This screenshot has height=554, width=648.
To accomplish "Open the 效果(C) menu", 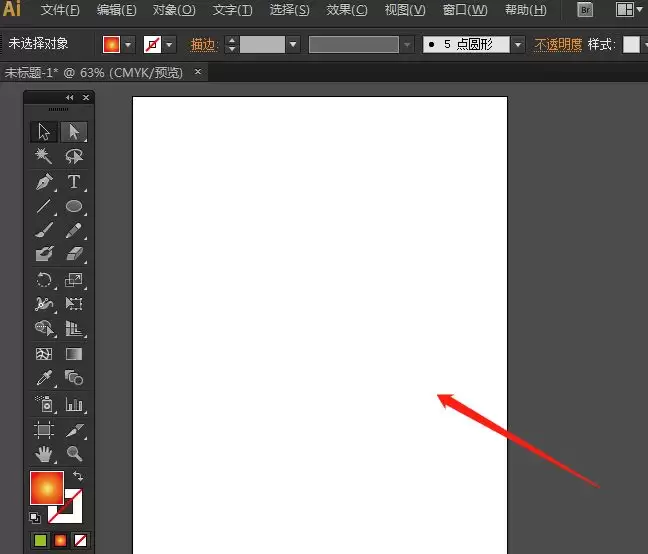I will pyautogui.click(x=347, y=10).
